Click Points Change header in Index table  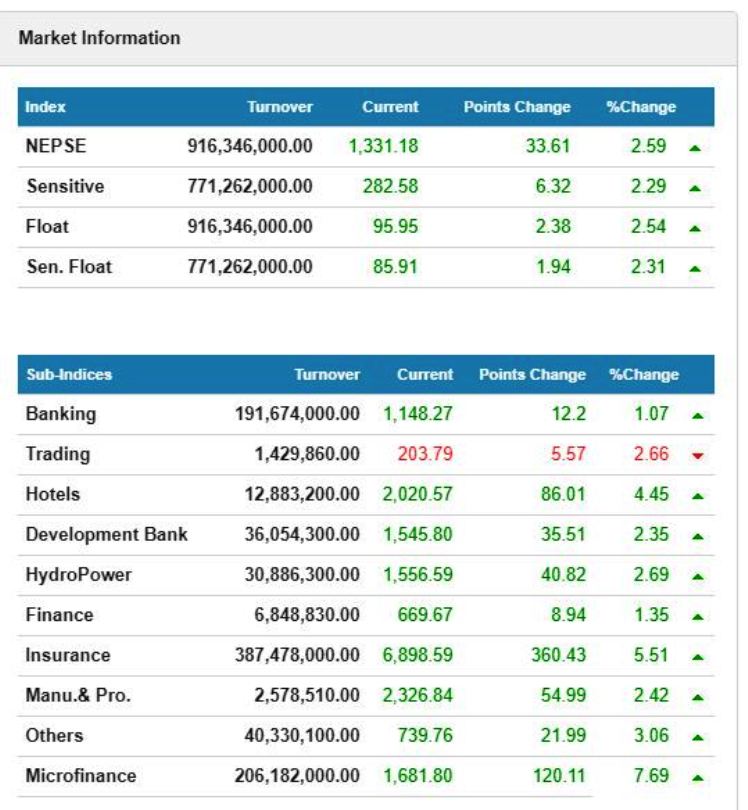517,107
